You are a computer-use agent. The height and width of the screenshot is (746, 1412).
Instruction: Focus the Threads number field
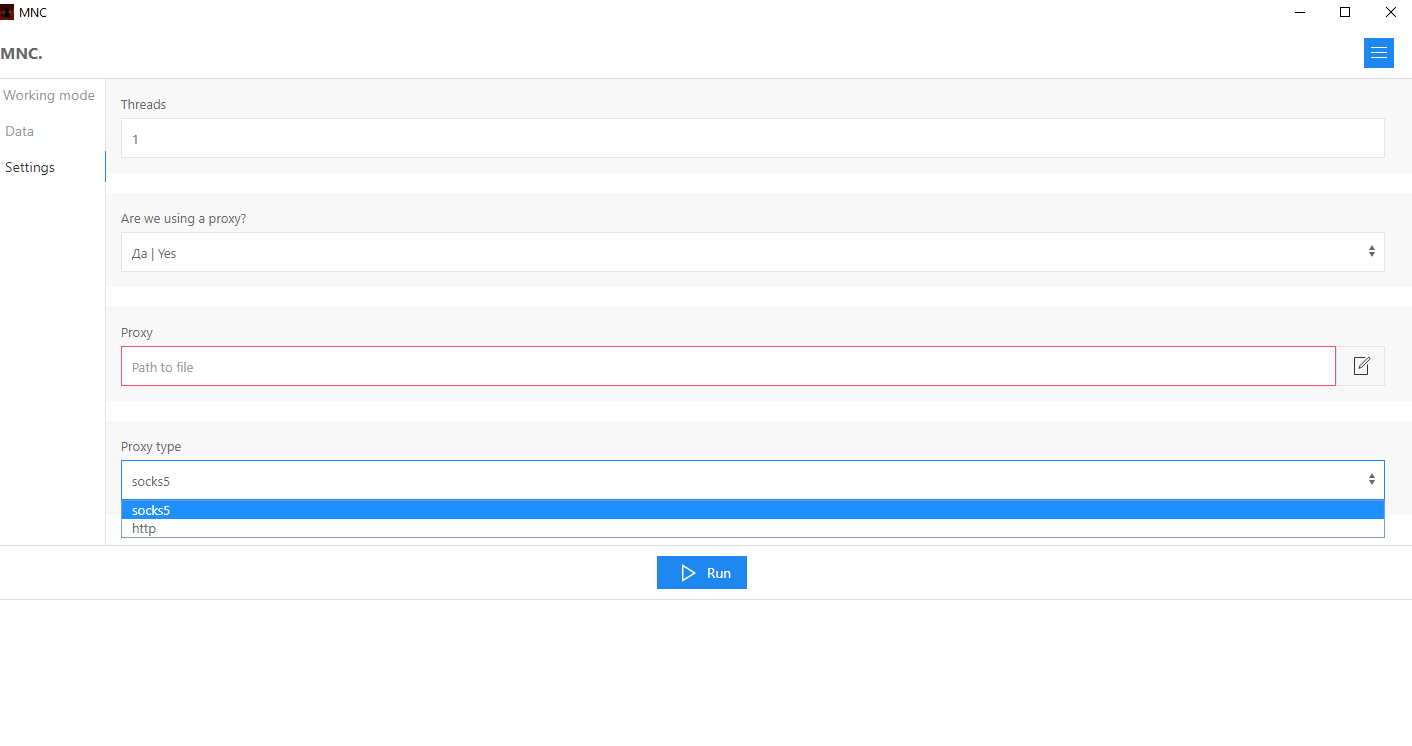[x=752, y=138]
